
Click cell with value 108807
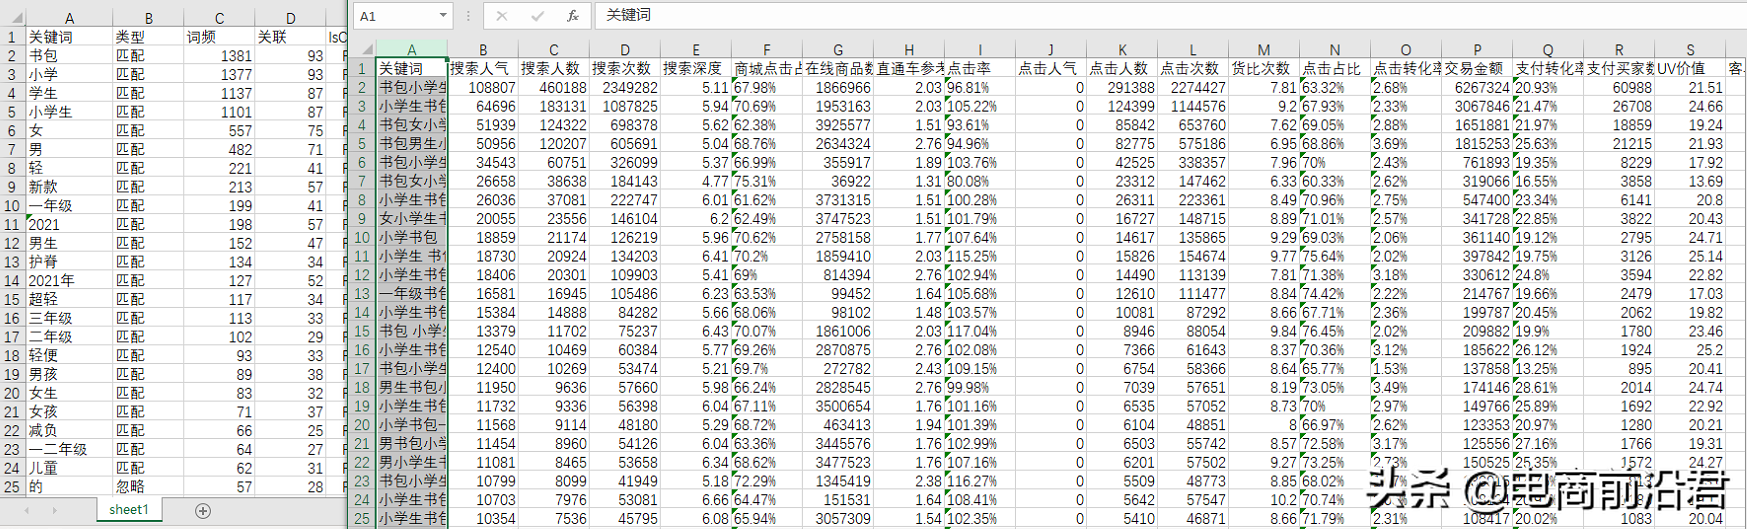(483, 88)
